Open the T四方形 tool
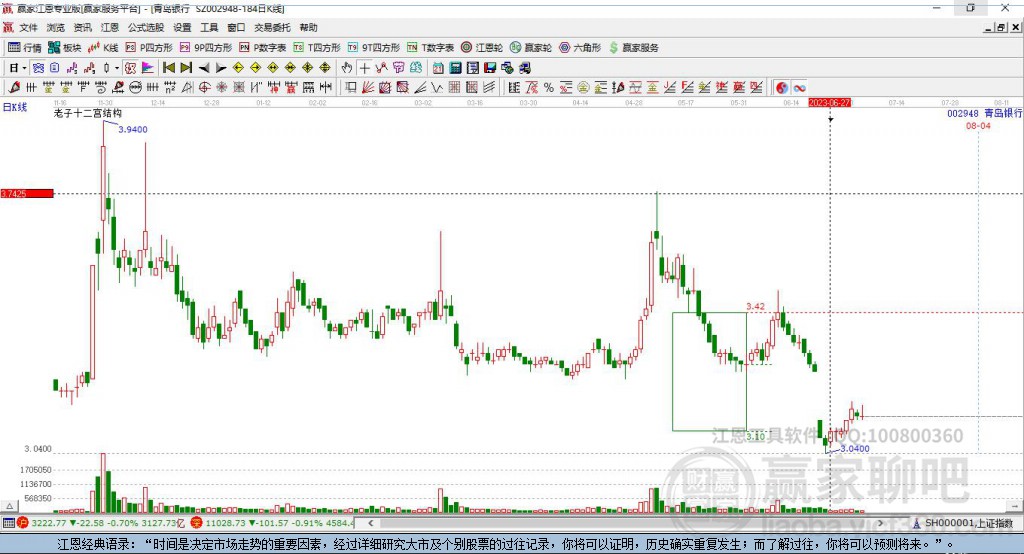The width and height of the screenshot is (1024, 554). [317, 48]
